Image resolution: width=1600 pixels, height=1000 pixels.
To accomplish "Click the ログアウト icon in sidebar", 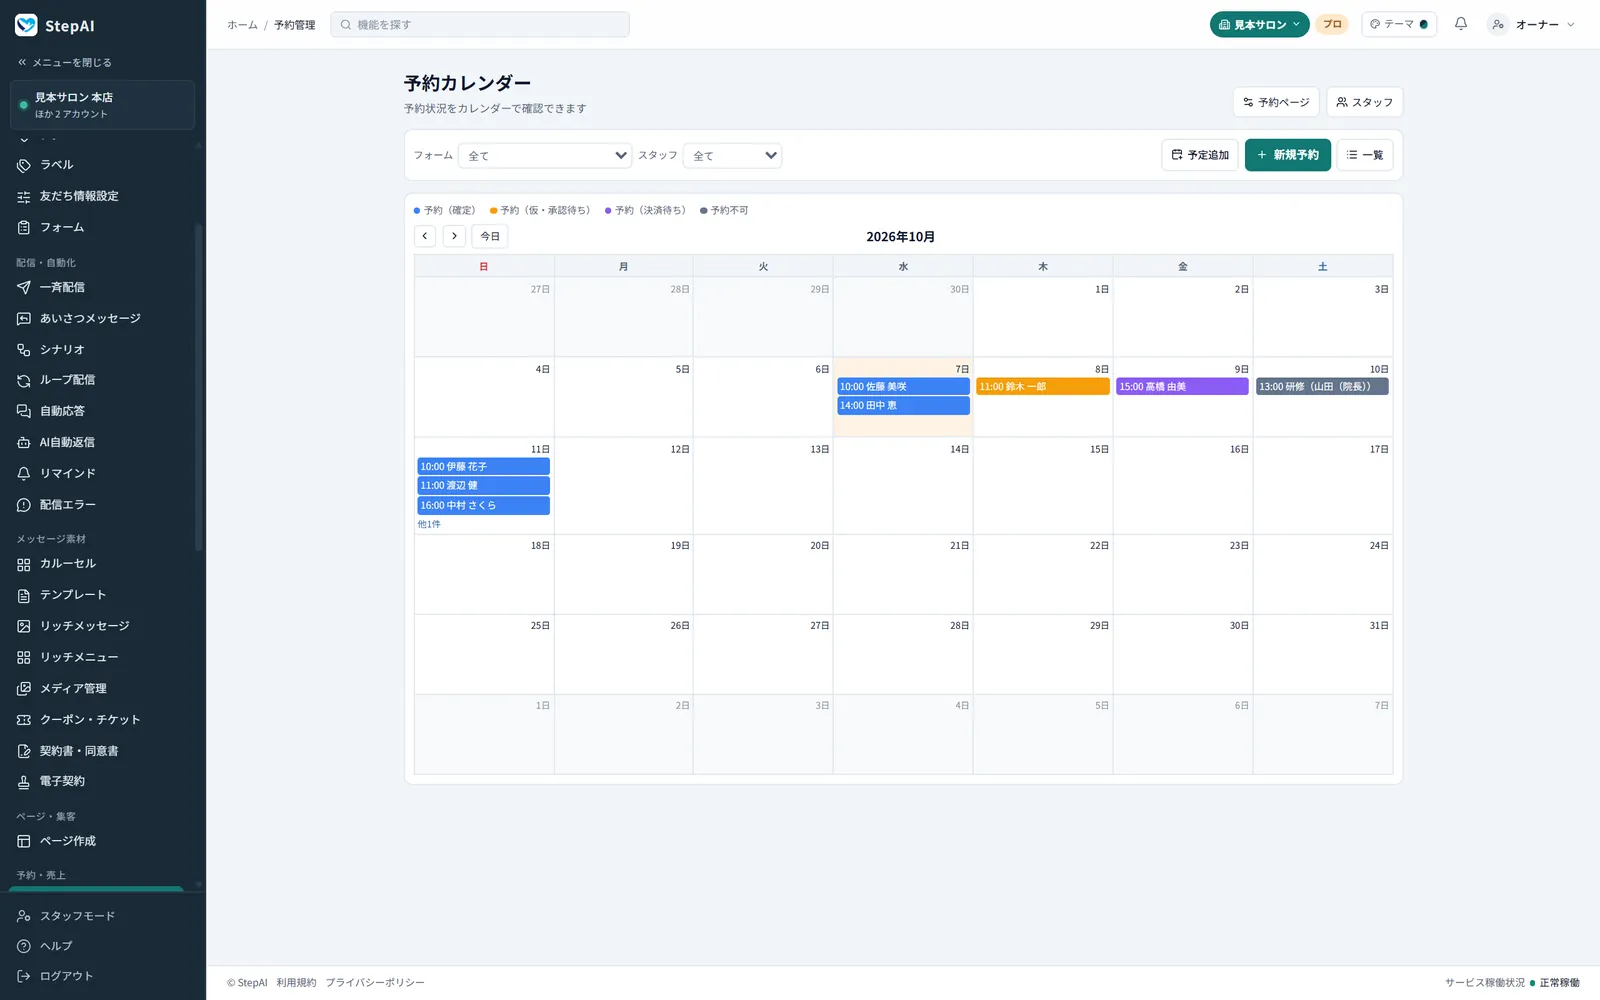I will tap(24, 976).
